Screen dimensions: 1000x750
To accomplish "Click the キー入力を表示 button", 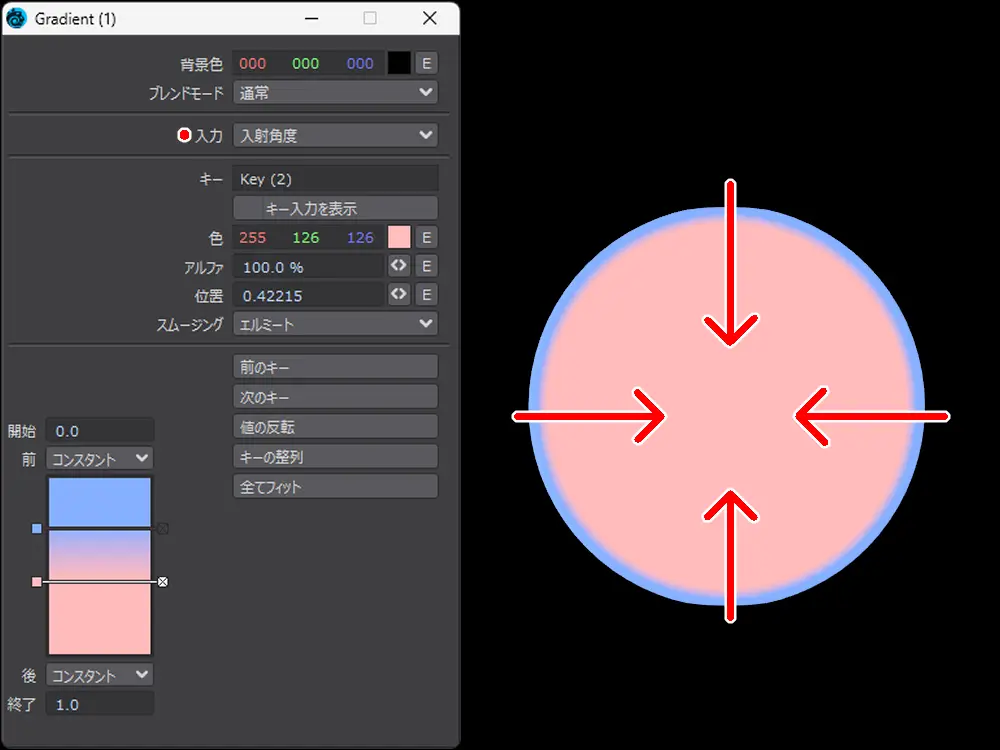I will pyautogui.click(x=335, y=208).
